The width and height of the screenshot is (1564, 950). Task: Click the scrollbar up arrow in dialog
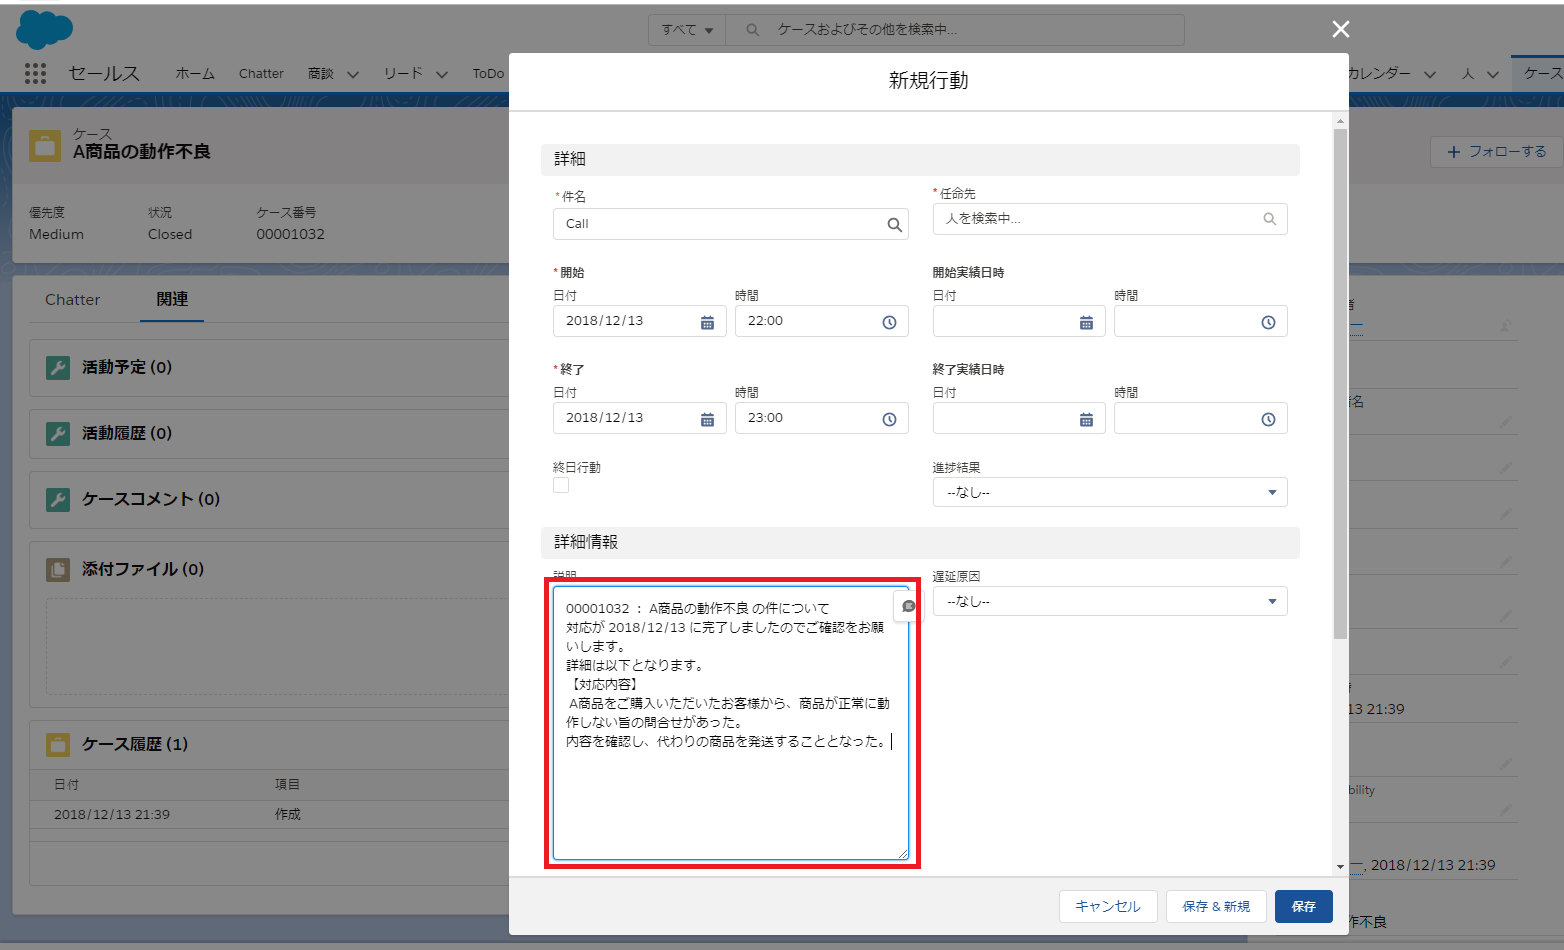pyautogui.click(x=1340, y=121)
